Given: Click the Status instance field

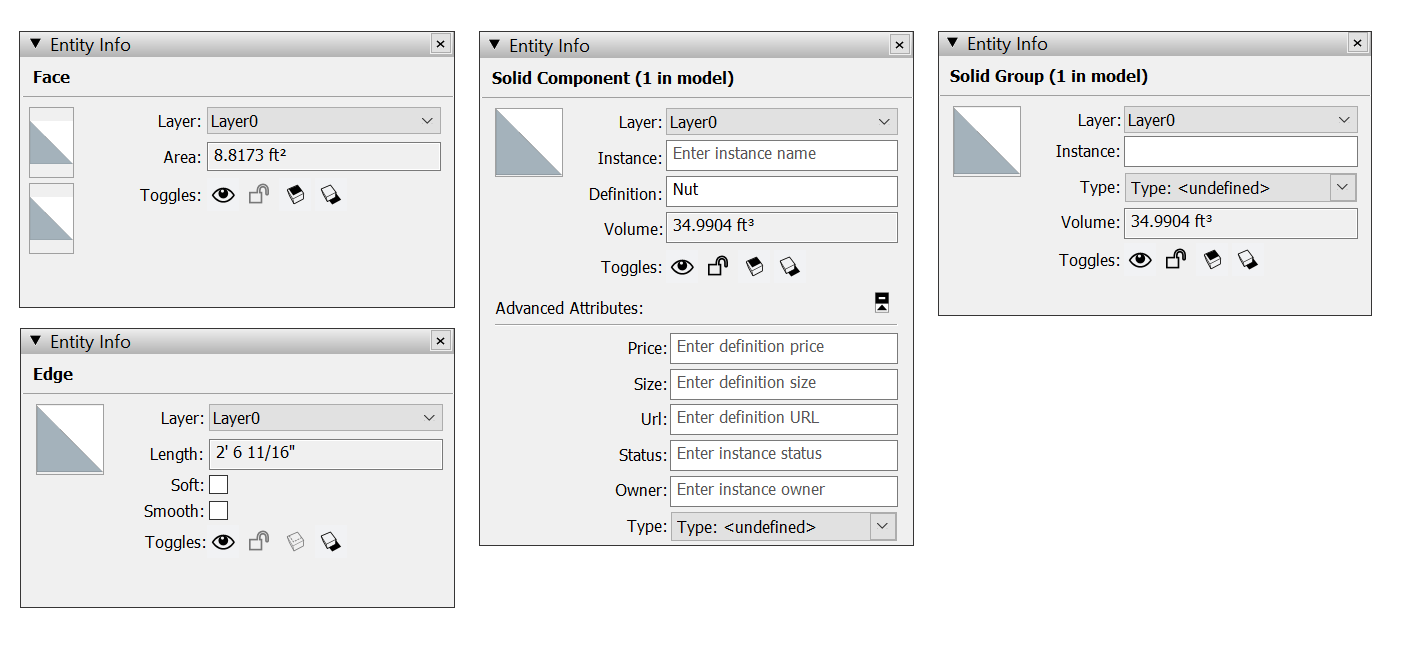Looking at the screenshot, I should 784,455.
